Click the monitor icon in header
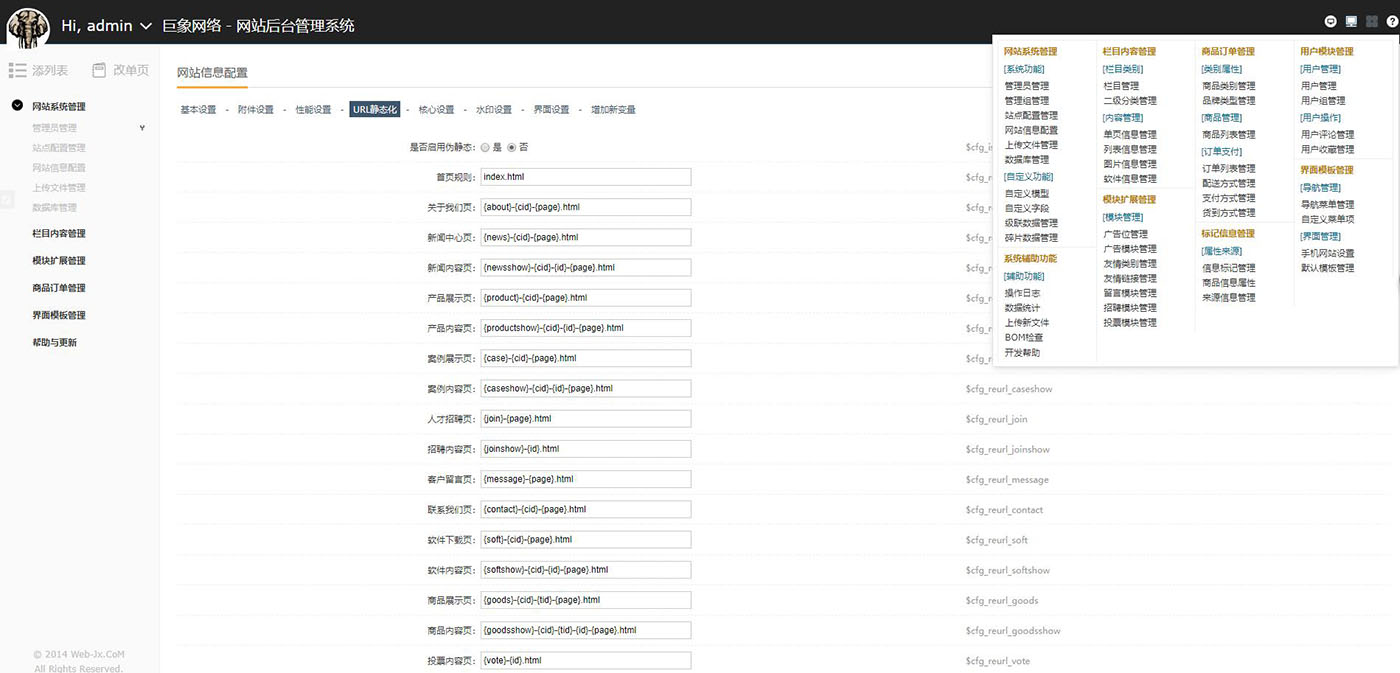The image size is (1400, 673). pyautogui.click(x=1351, y=21)
